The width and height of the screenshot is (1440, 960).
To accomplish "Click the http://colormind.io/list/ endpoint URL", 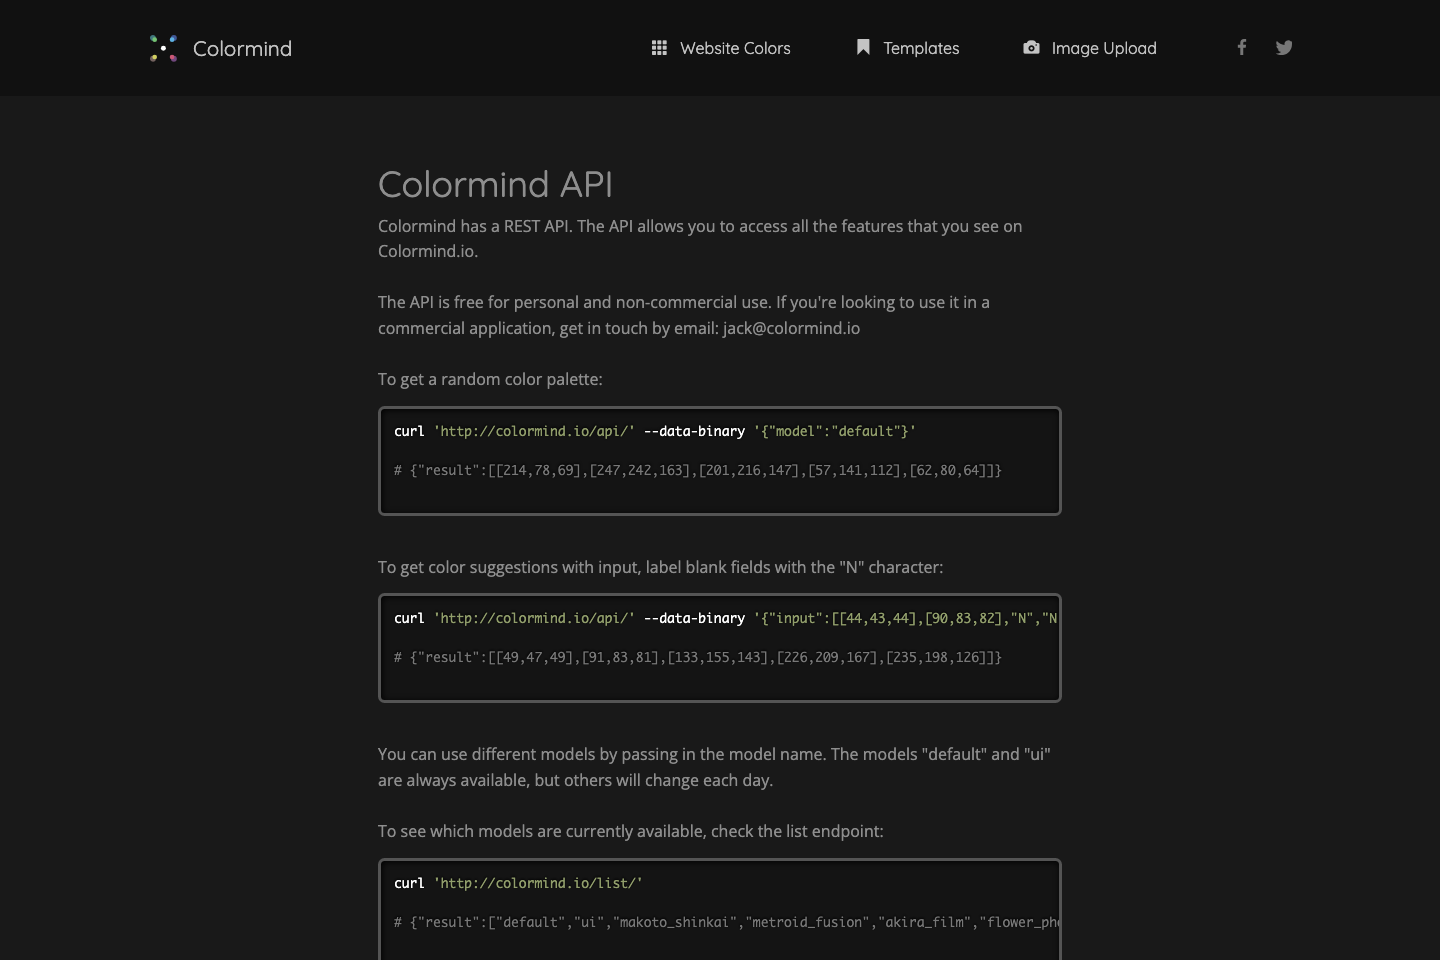I will click(x=538, y=883).
